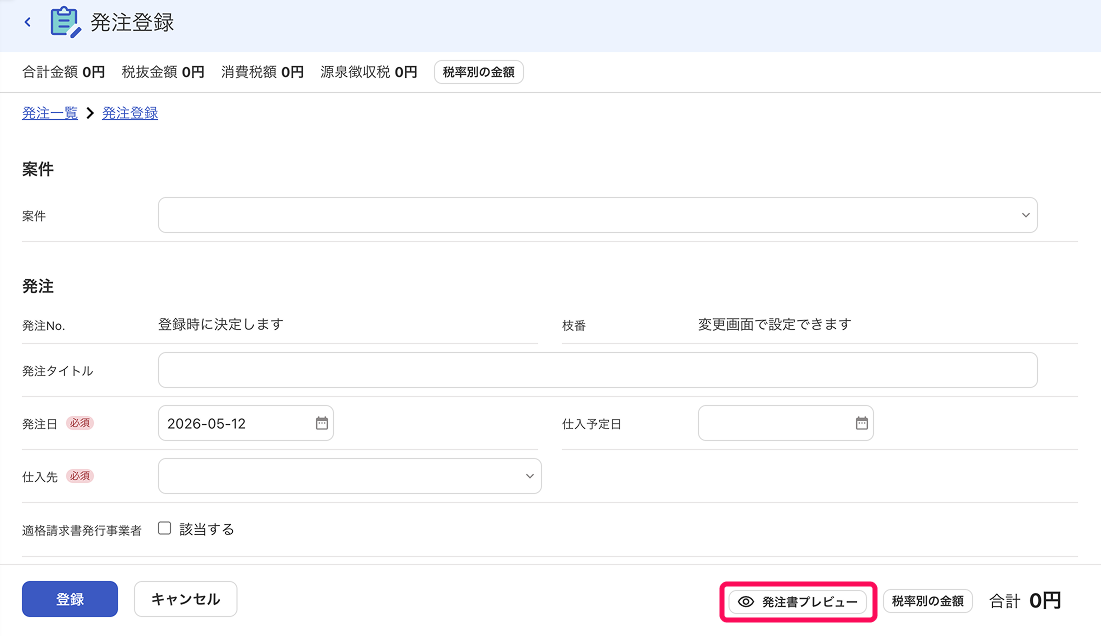1101x636 pixels.
Task: Click the top 税率別の金額 button
Action: pos(479,72)
